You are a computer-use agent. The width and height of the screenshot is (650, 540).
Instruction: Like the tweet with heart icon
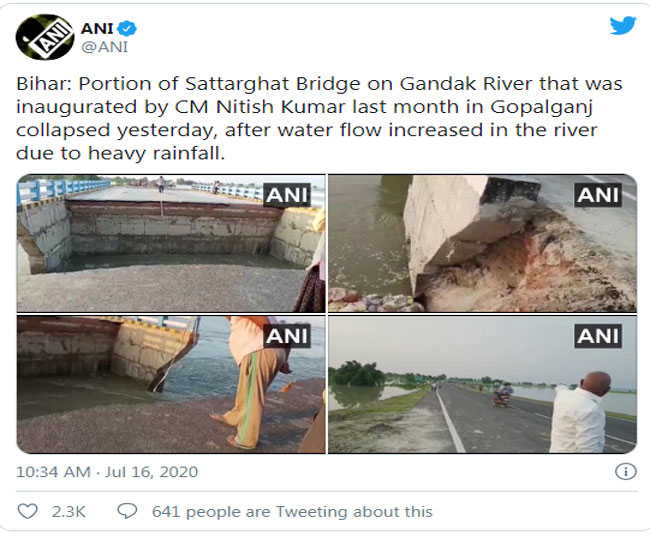point(27,511)
